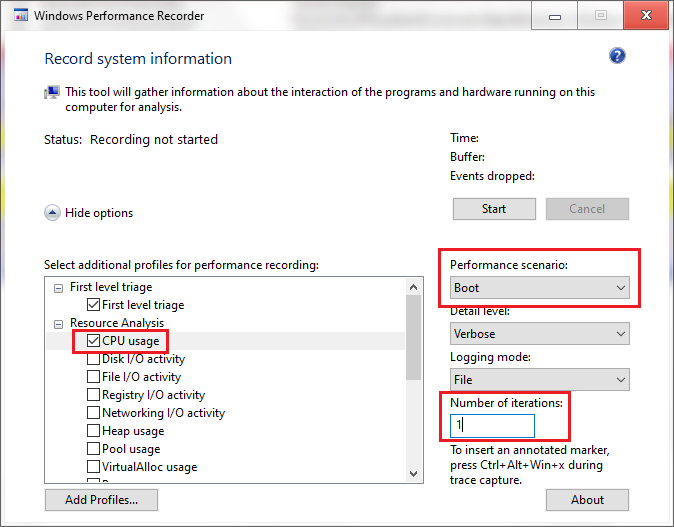Image resolution: width=674 pixels, height=527 pixels.
Task: Click the Number of iterations input field
Action: 492,426
